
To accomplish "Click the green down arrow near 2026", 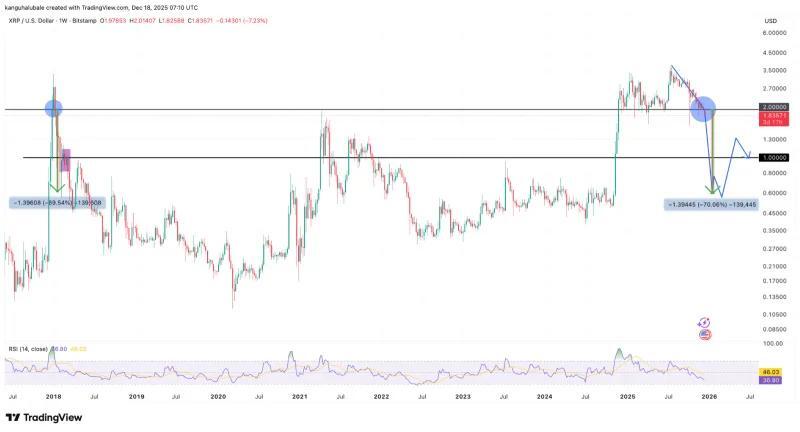I will (713, 186).
